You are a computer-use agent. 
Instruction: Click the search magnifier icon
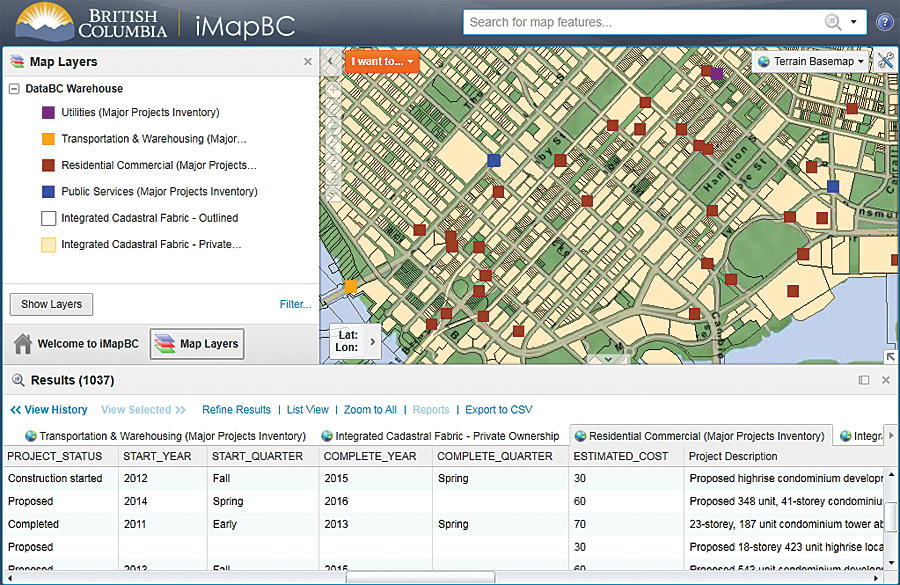(832, 22)
